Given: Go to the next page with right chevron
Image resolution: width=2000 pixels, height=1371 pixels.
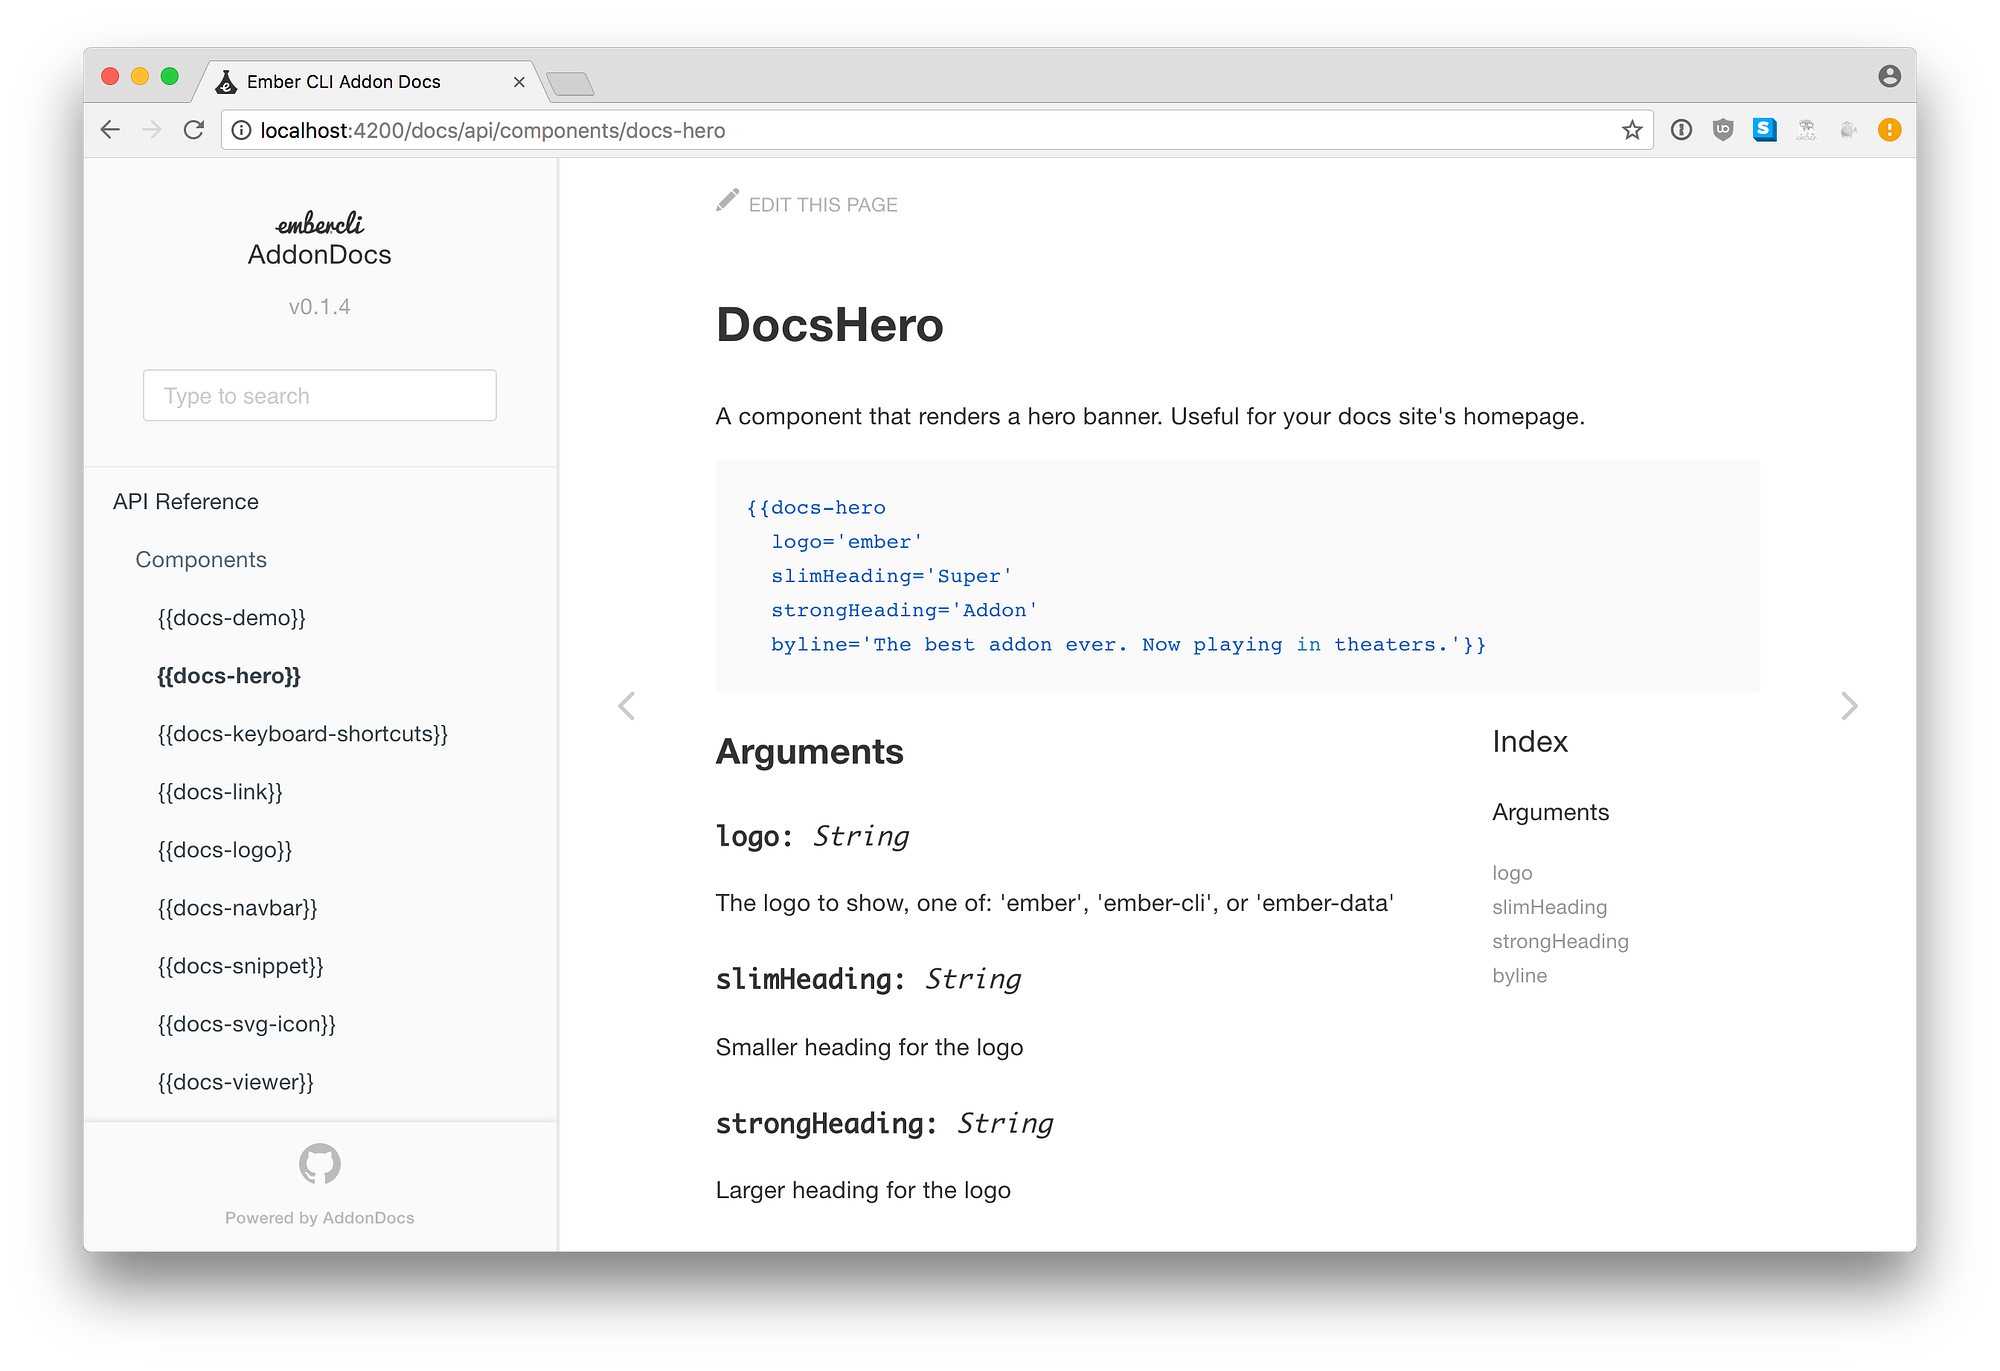Looking at the screenshot, I should [x=1850, y=706].
